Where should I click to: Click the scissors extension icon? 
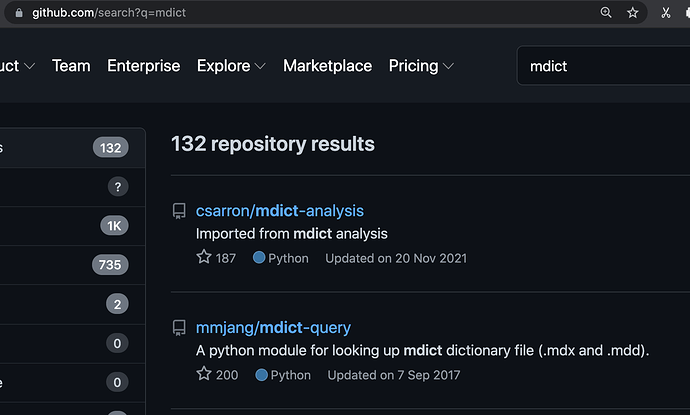click(x=666, y=13)
